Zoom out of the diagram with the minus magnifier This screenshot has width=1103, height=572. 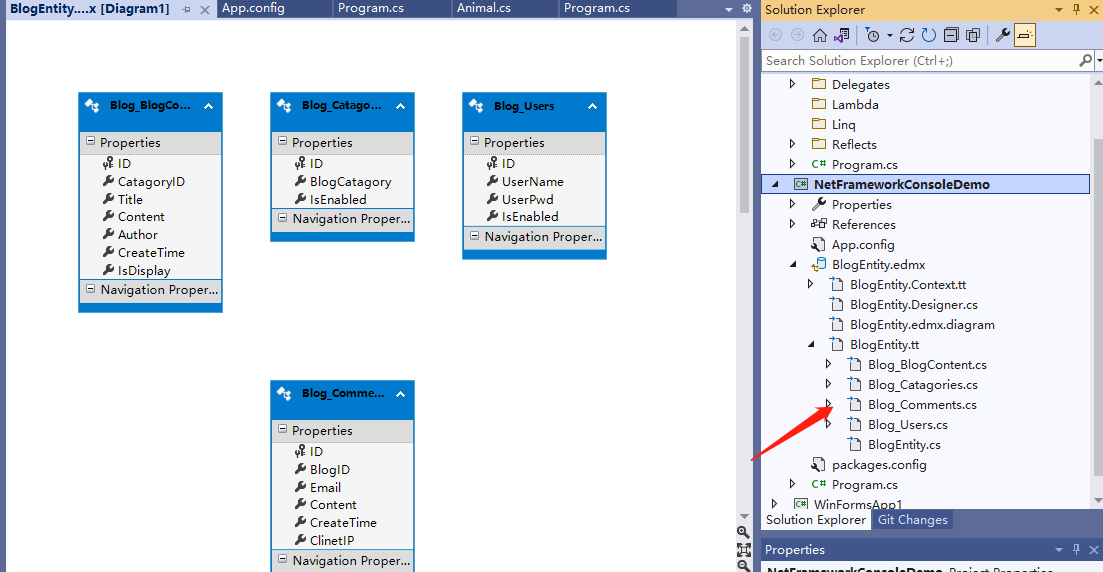(744, 565)
